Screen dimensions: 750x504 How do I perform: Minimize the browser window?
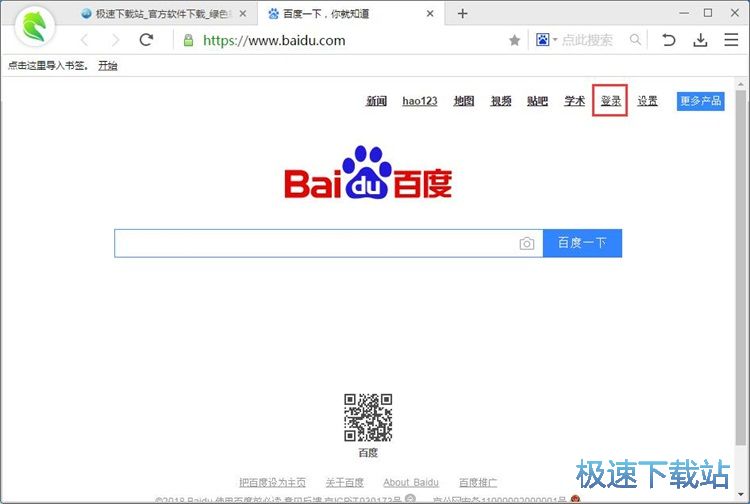click(x=684, y=13)
